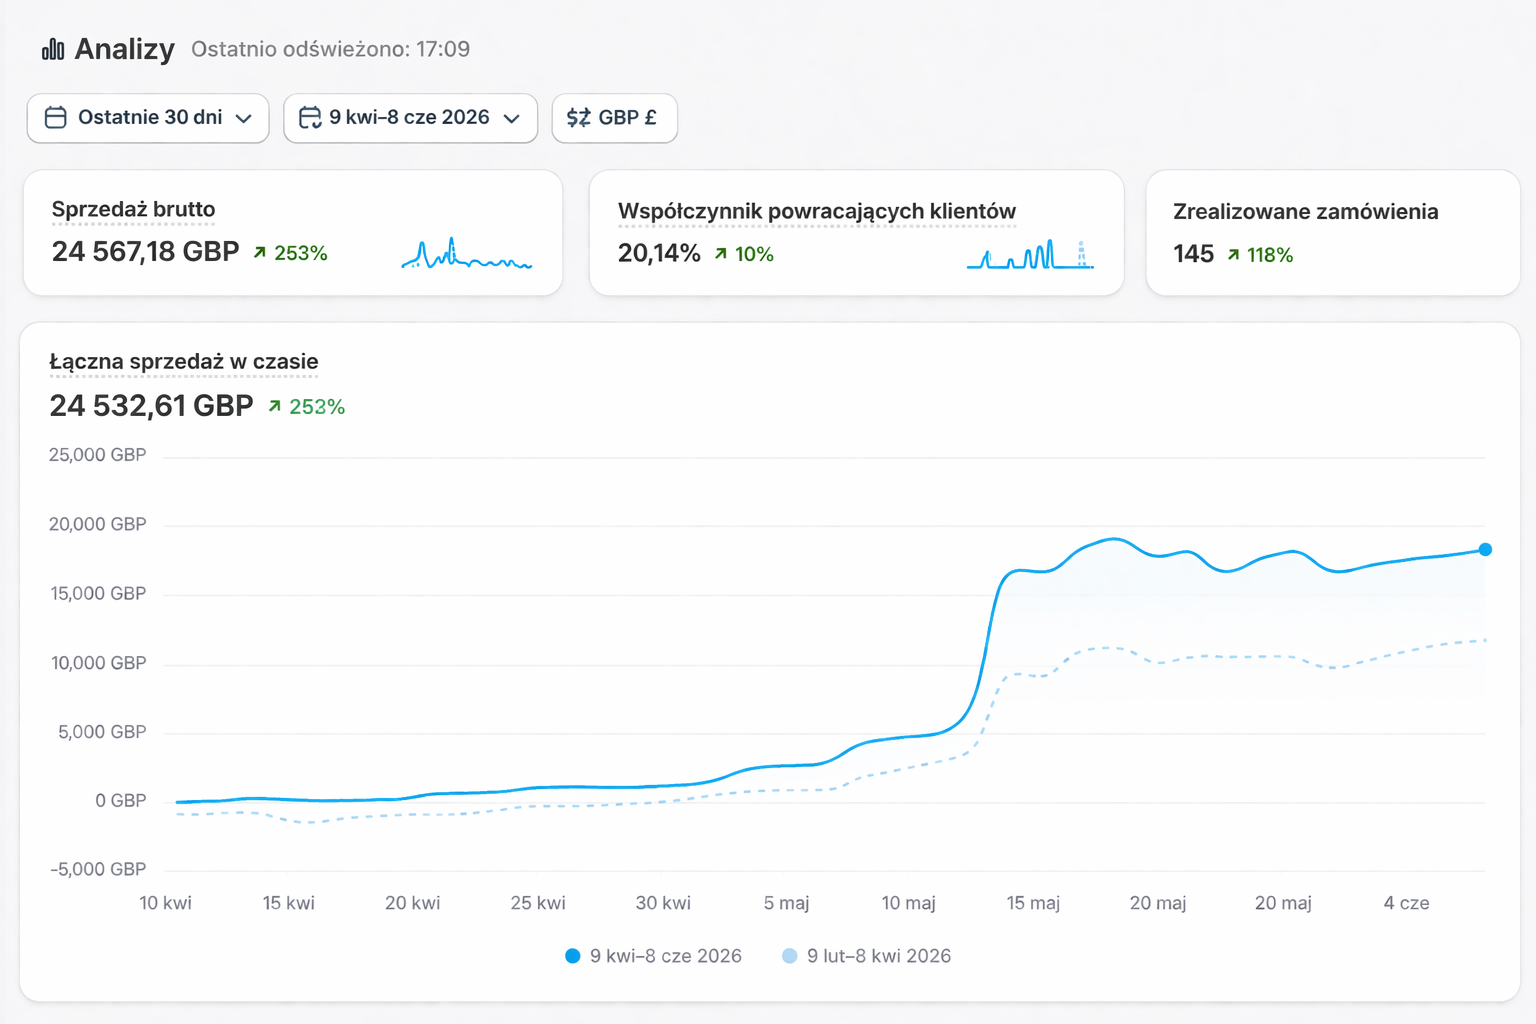Click the Łączna sprzedaż w czasie heading
This screenshot has height=1024, width=1536.
coord(184,361)
